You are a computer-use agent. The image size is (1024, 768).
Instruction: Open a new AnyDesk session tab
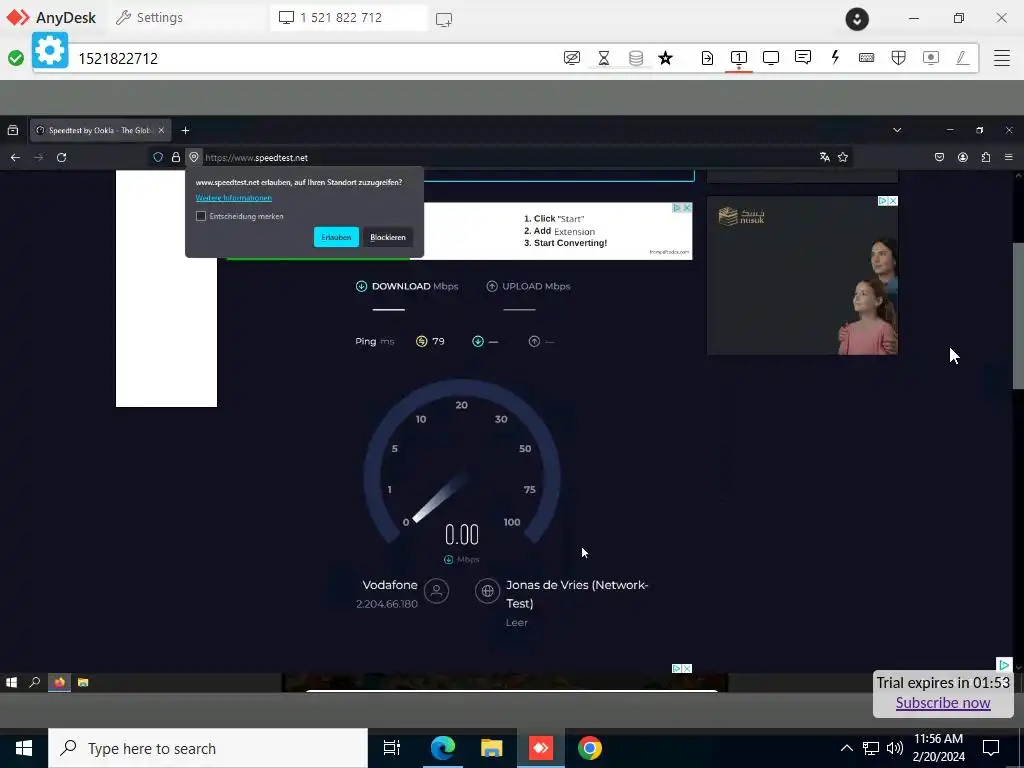444,19
